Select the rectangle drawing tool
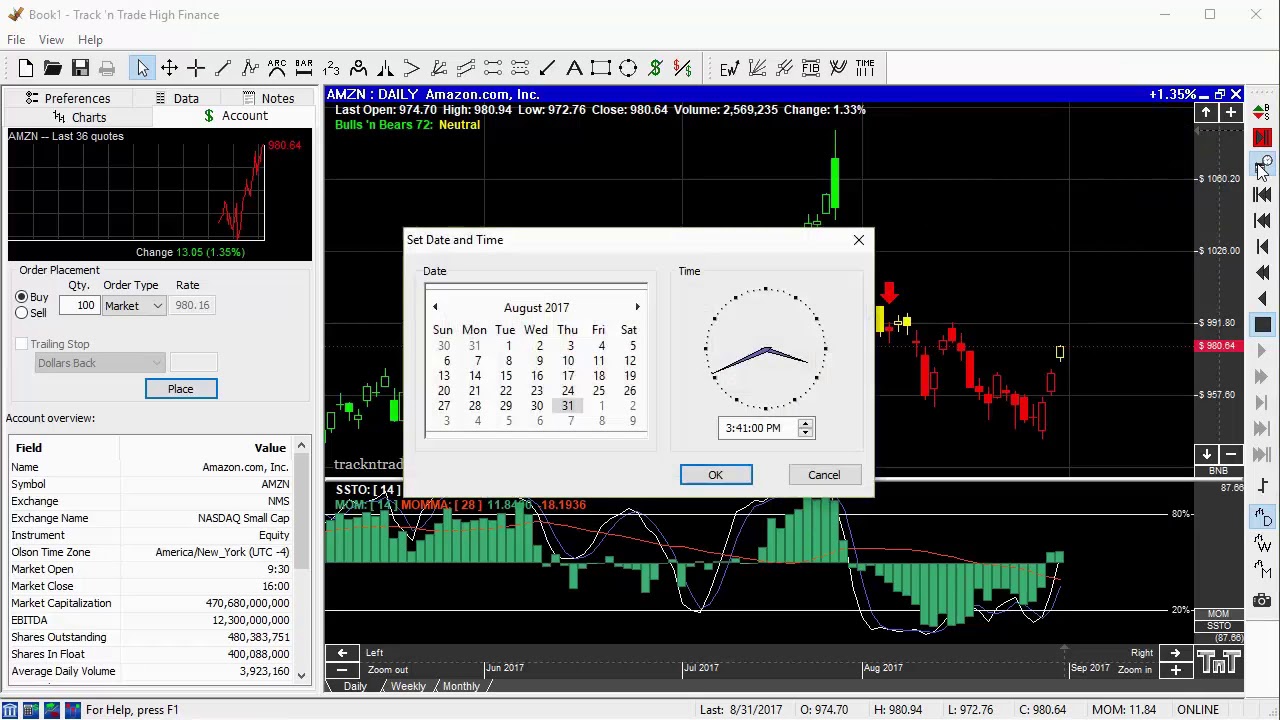1280x720 pixels. 601,68
